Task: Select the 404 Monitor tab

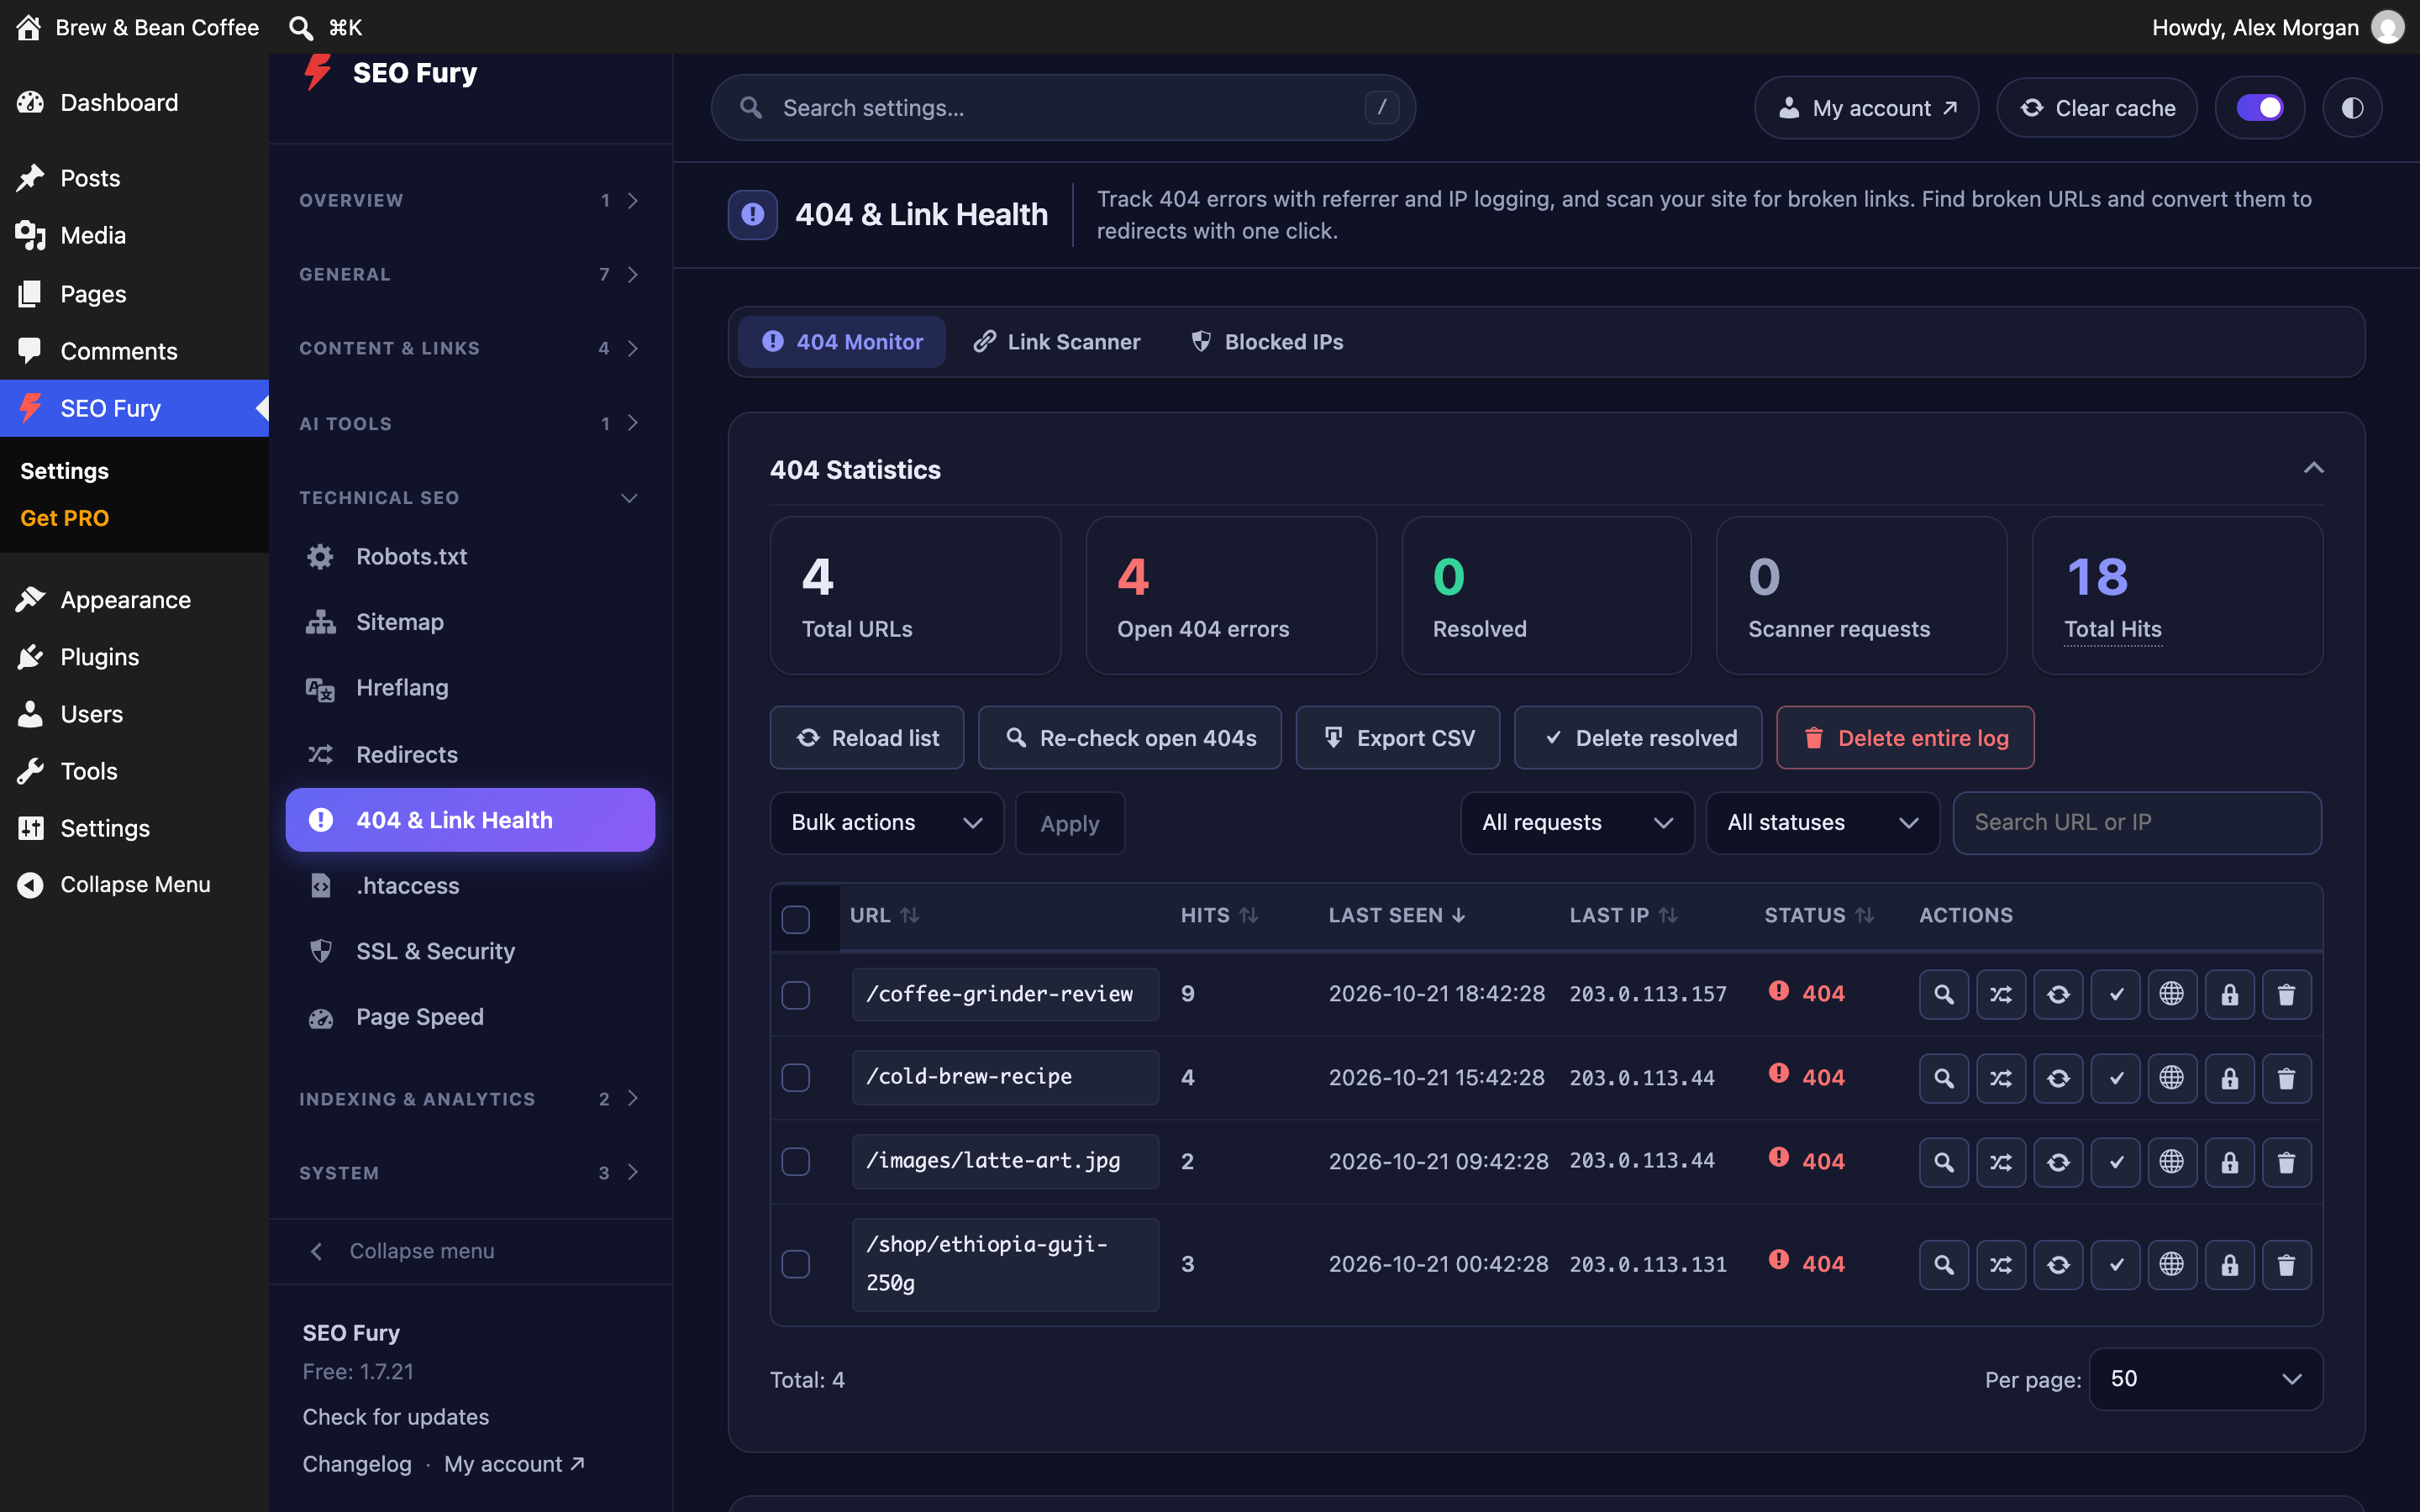Action: (842, 342)
